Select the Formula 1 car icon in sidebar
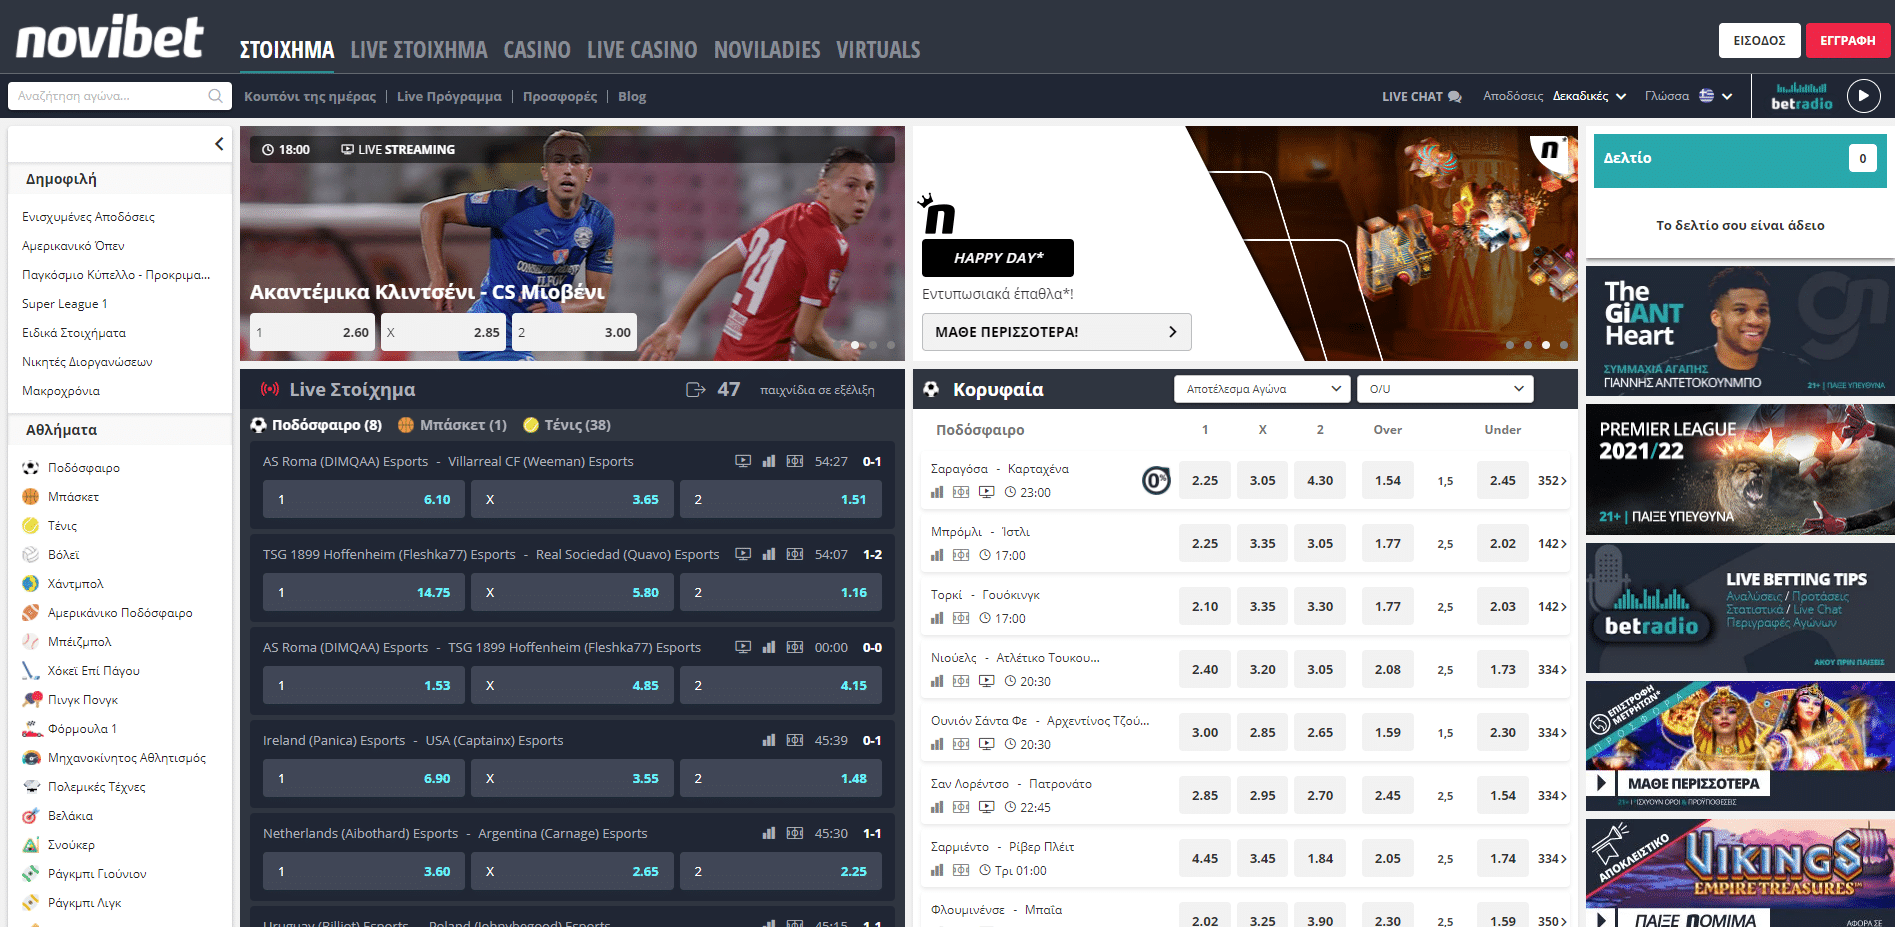The height and width of the screenshot is (927, 1895). [31, 729]
